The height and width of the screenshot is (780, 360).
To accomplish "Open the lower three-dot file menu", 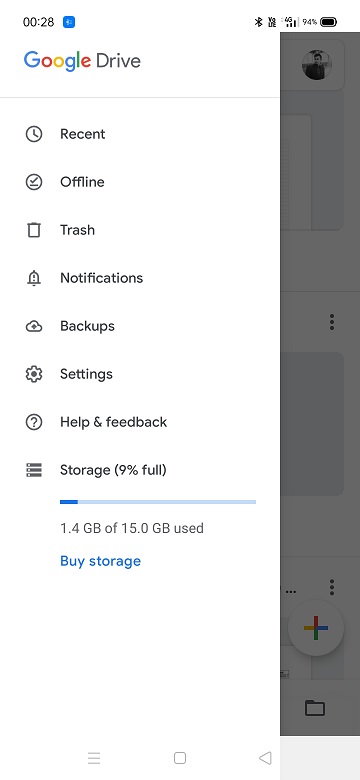I will [332, 587].
